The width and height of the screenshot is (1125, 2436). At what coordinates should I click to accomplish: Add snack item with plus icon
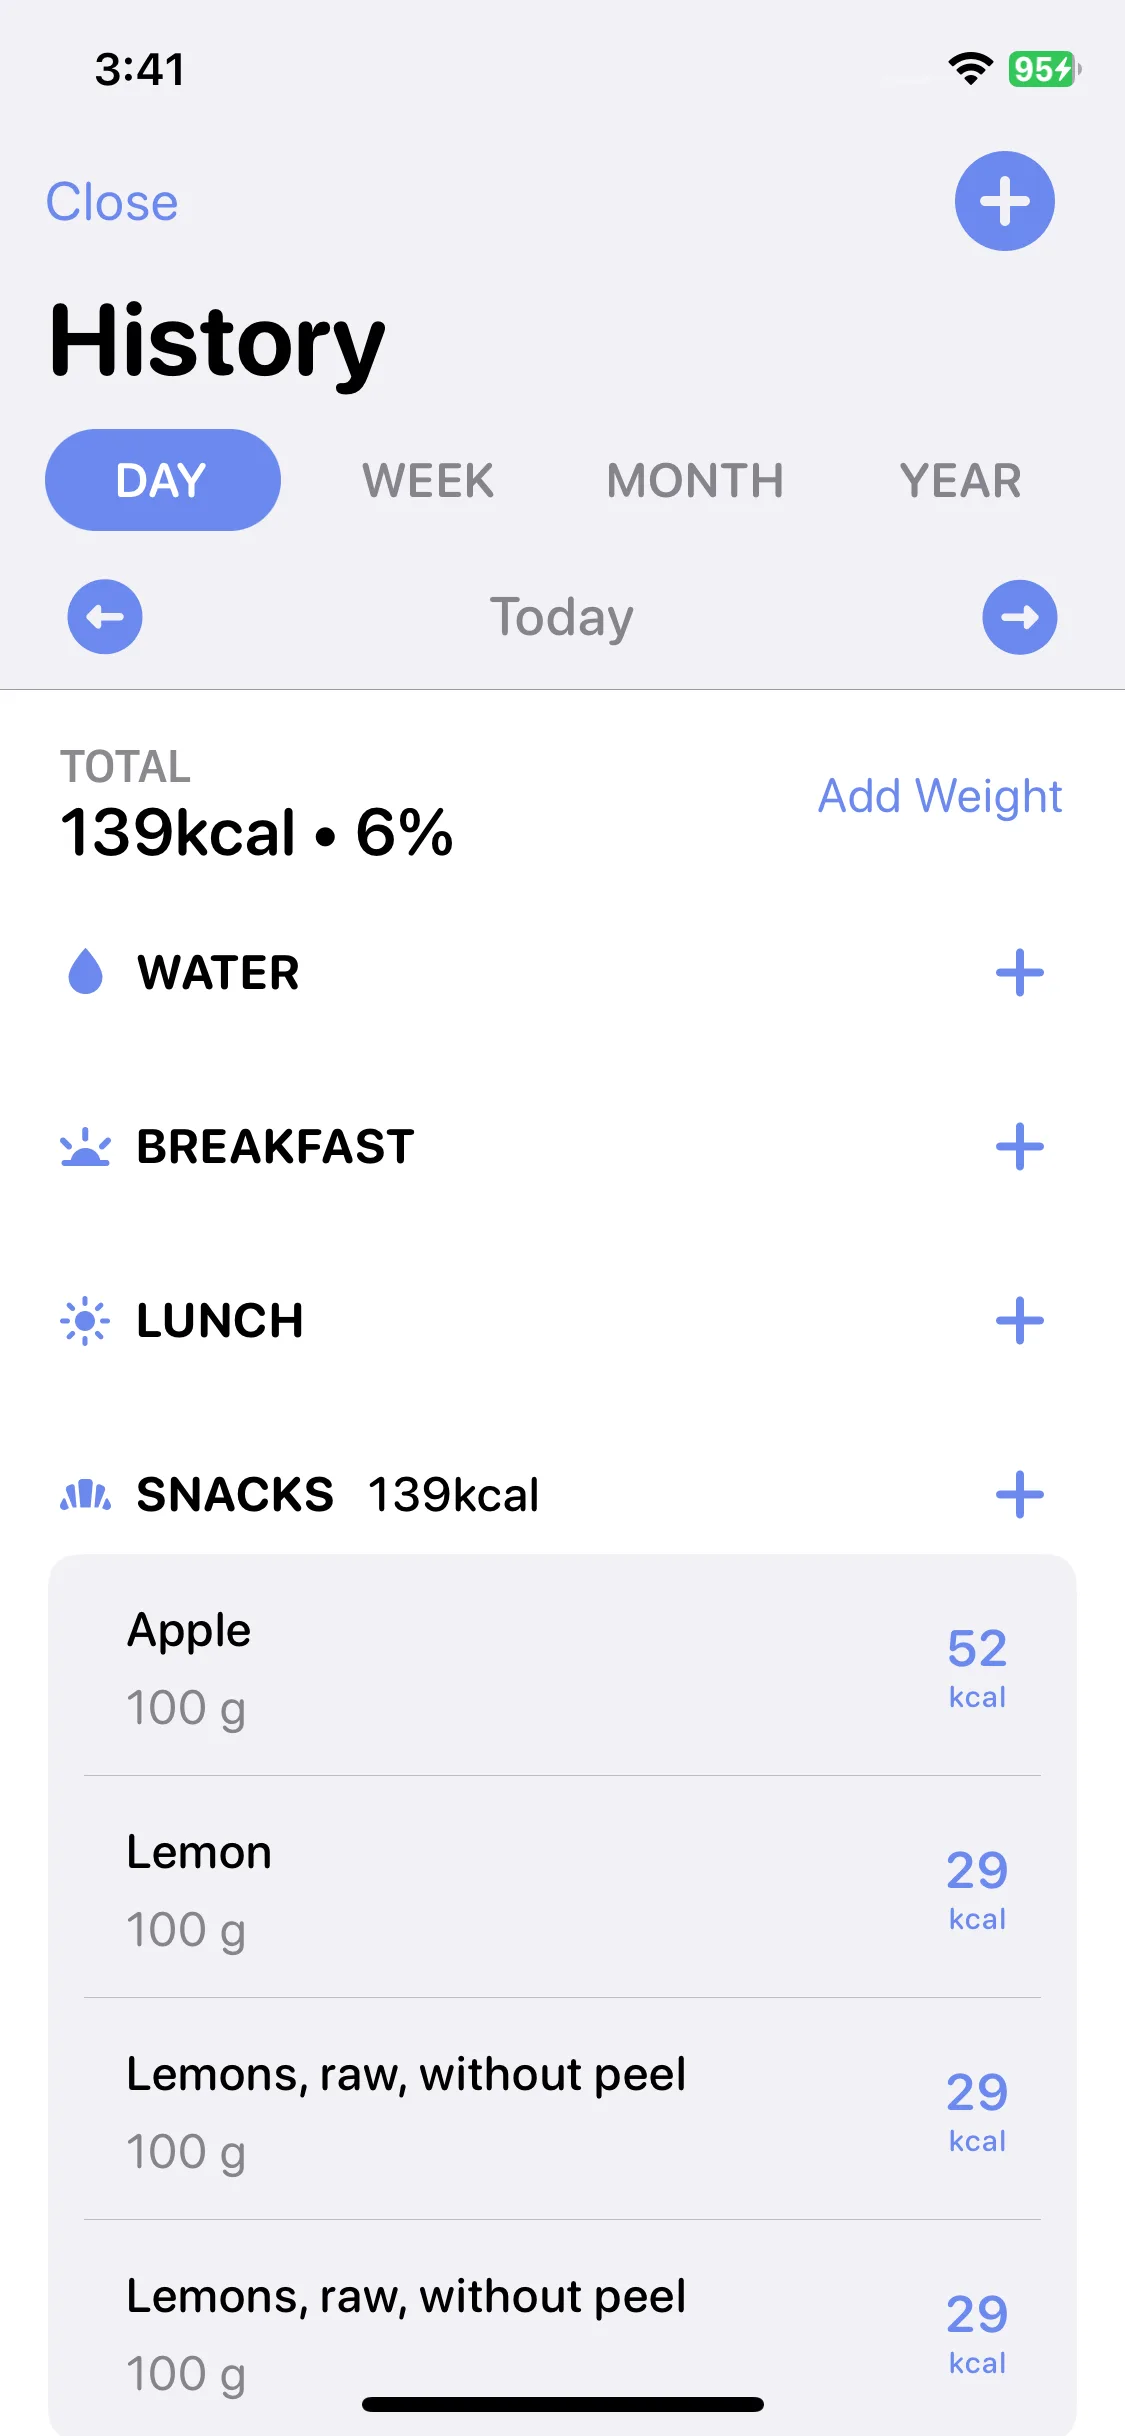[x=1020, y=1495]
